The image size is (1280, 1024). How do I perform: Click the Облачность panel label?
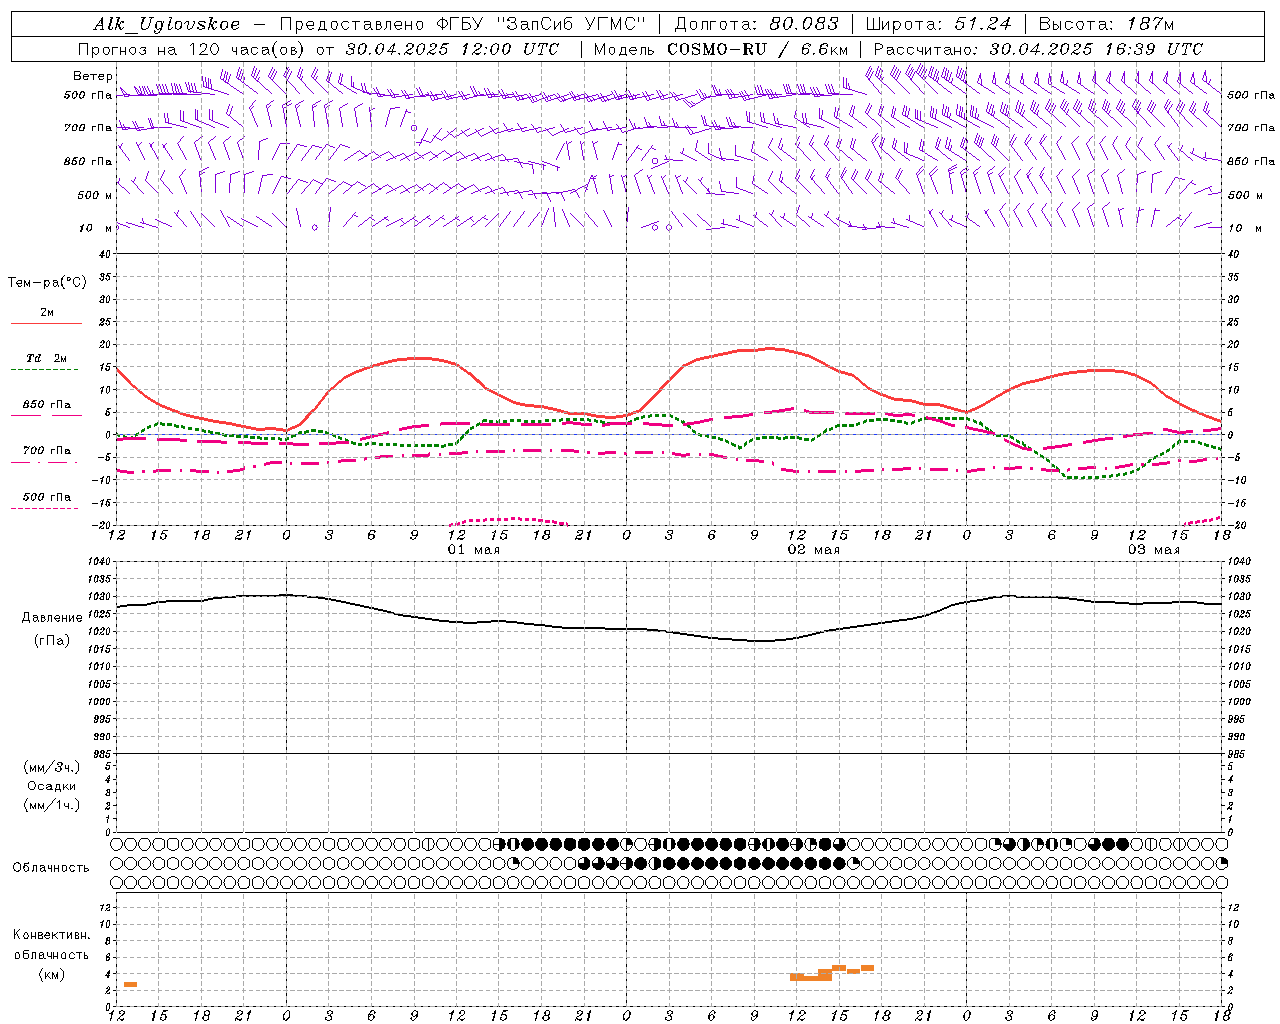[51, 867]
